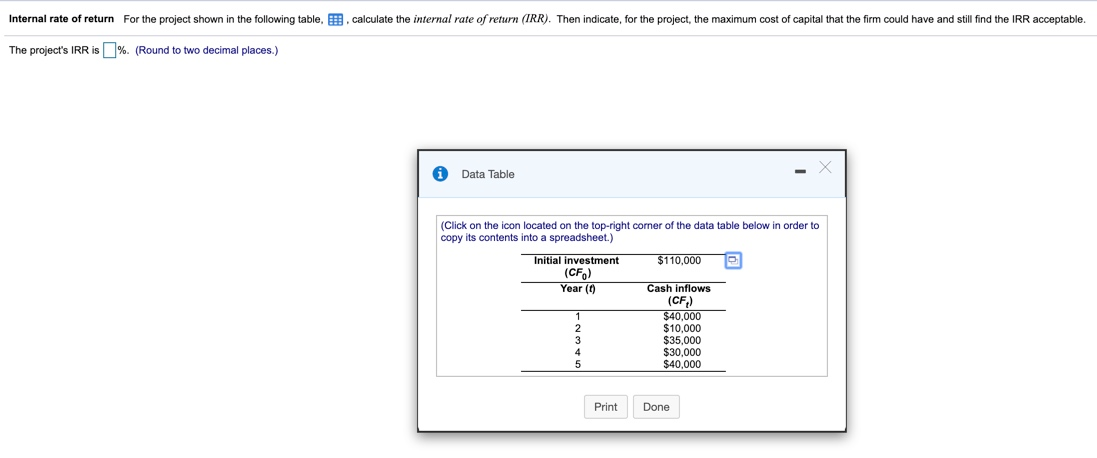Screen dimensions: 1097x458
Task: Select the year 1 cash inflow $40,000
Action: coord(682,317)
